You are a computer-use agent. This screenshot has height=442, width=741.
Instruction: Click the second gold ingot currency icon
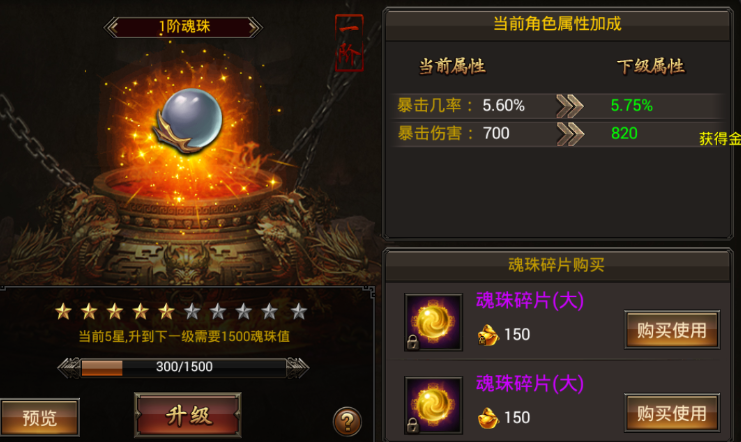[488, 418]
